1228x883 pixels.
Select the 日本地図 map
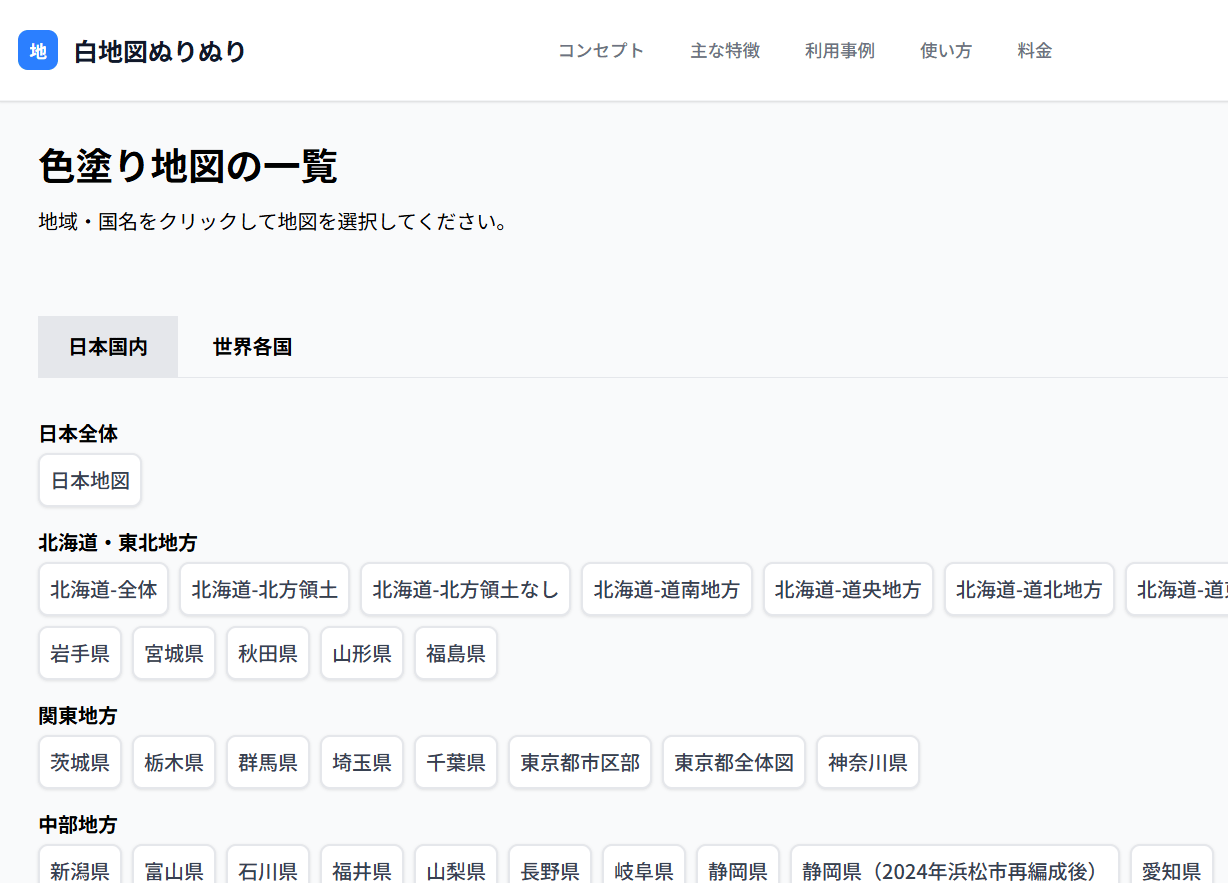click(90, 480)
